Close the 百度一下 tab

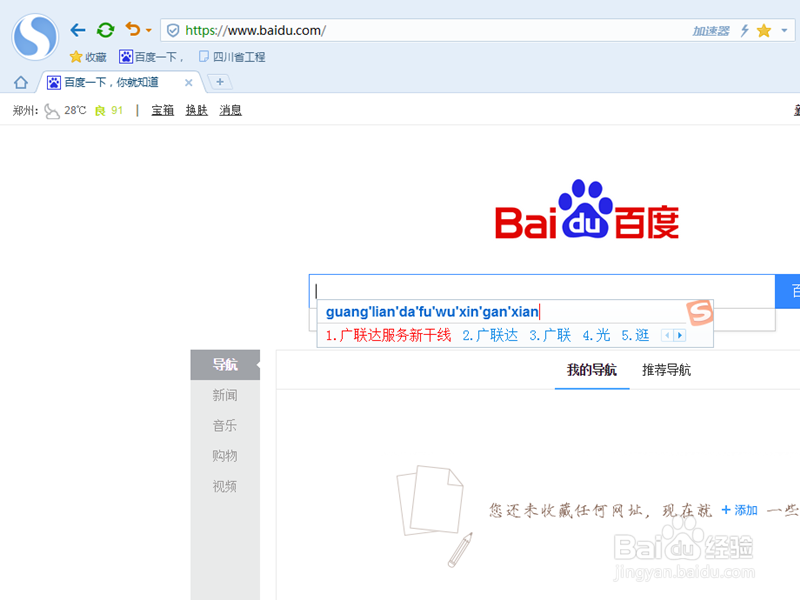[x=189, y=83]
